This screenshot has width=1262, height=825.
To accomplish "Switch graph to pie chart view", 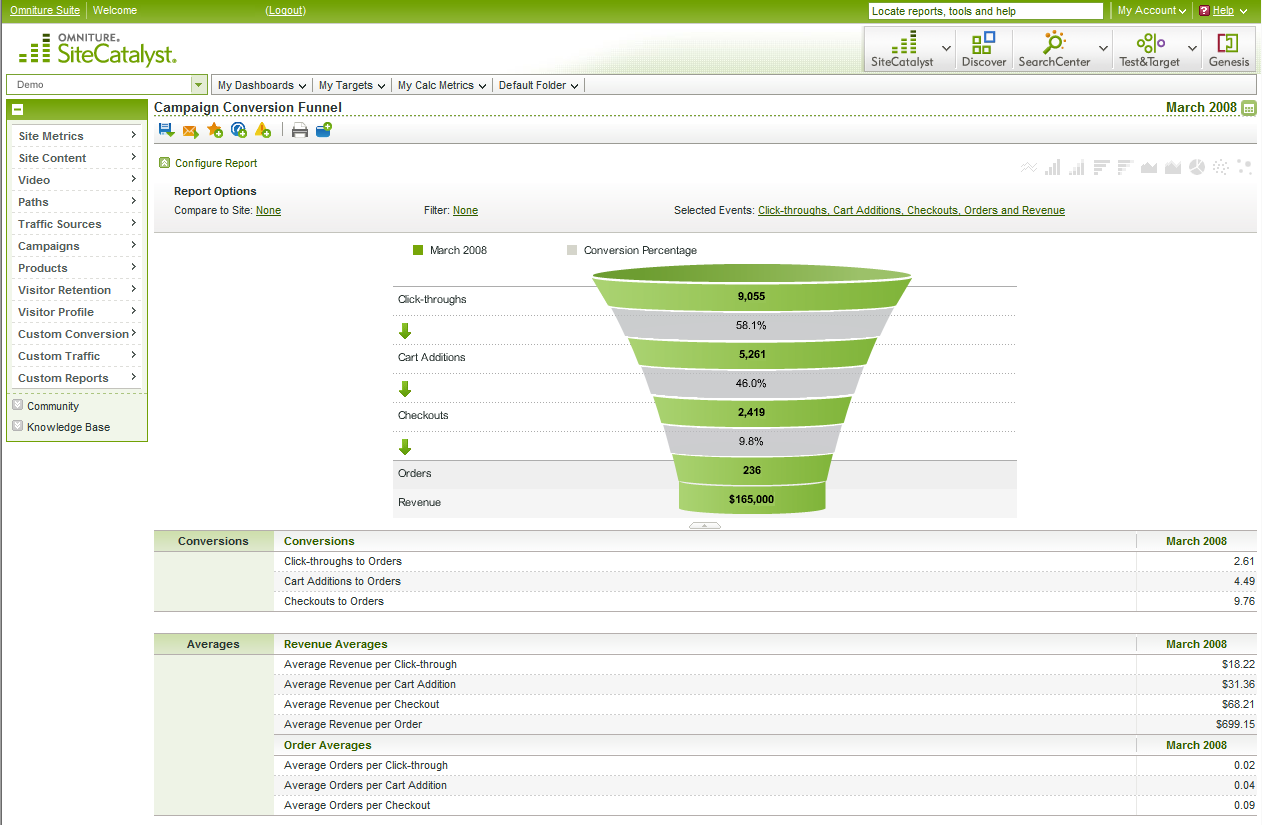I will (1196, 167).
